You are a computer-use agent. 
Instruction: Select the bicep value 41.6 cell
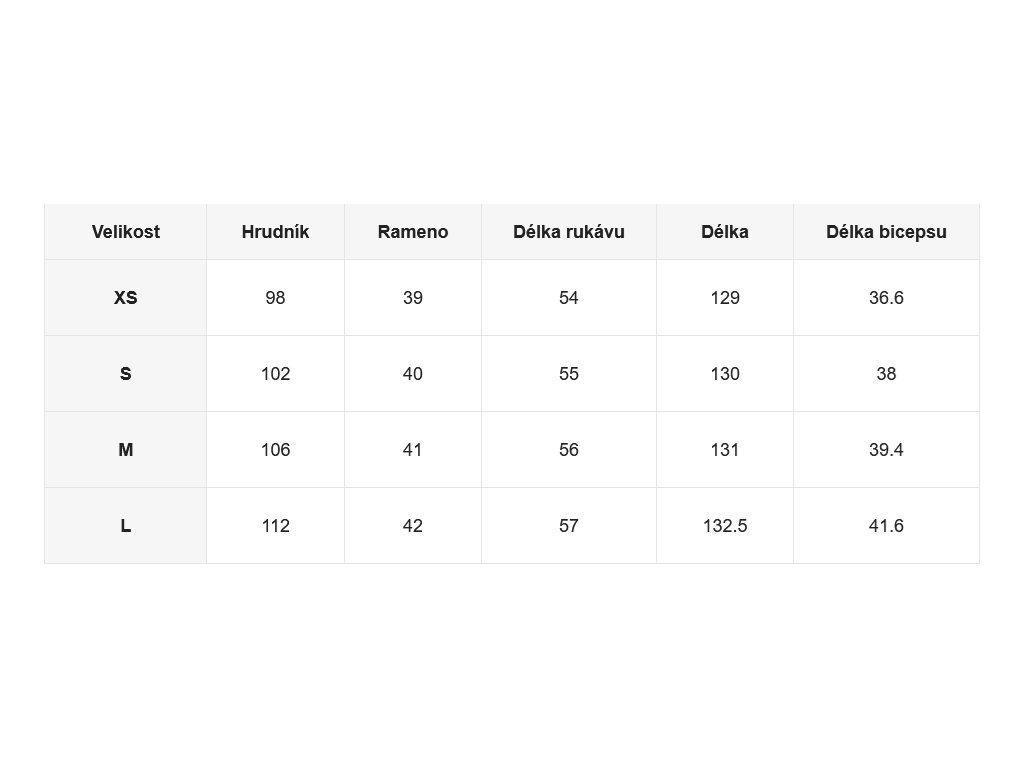(886, 526)
